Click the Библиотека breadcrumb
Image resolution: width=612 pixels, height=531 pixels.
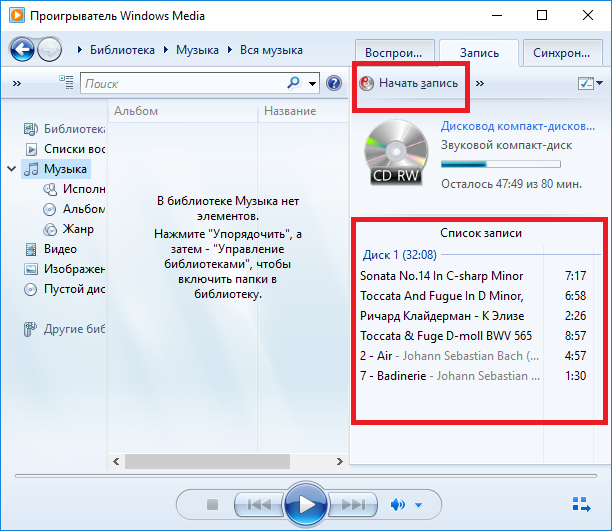(122, 50)
